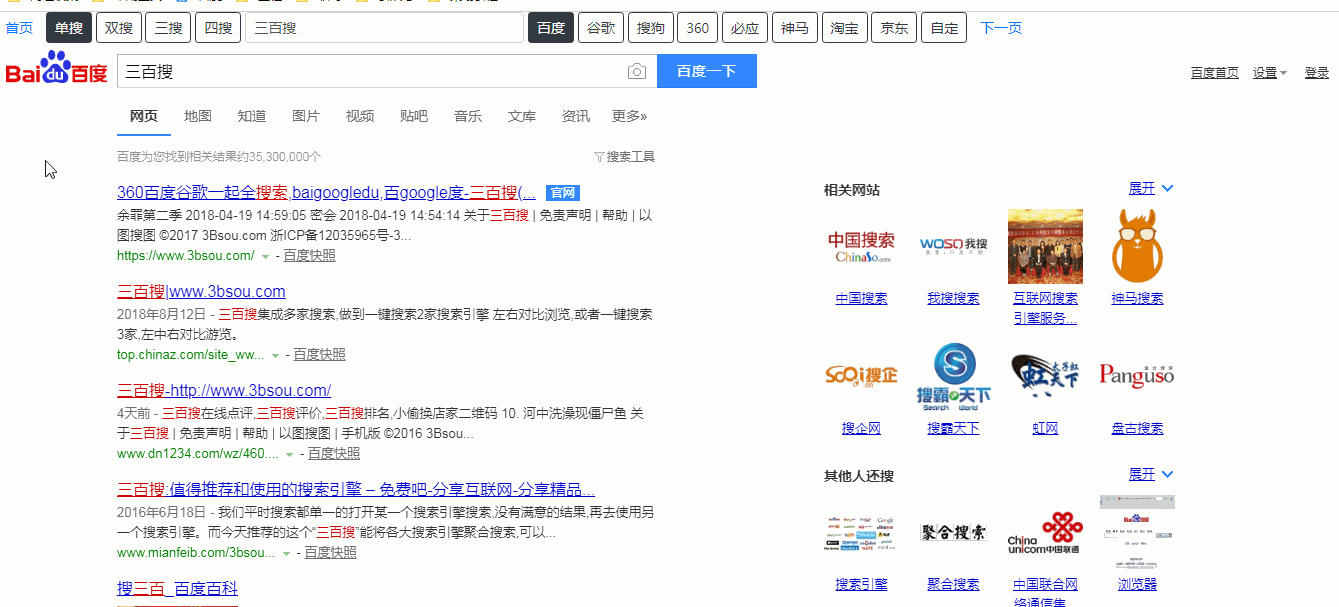Open dropdown arrow beside www.3bsou.com/ URL
The width and height of the screenshot is (1339, 607).
coord(265,257)
